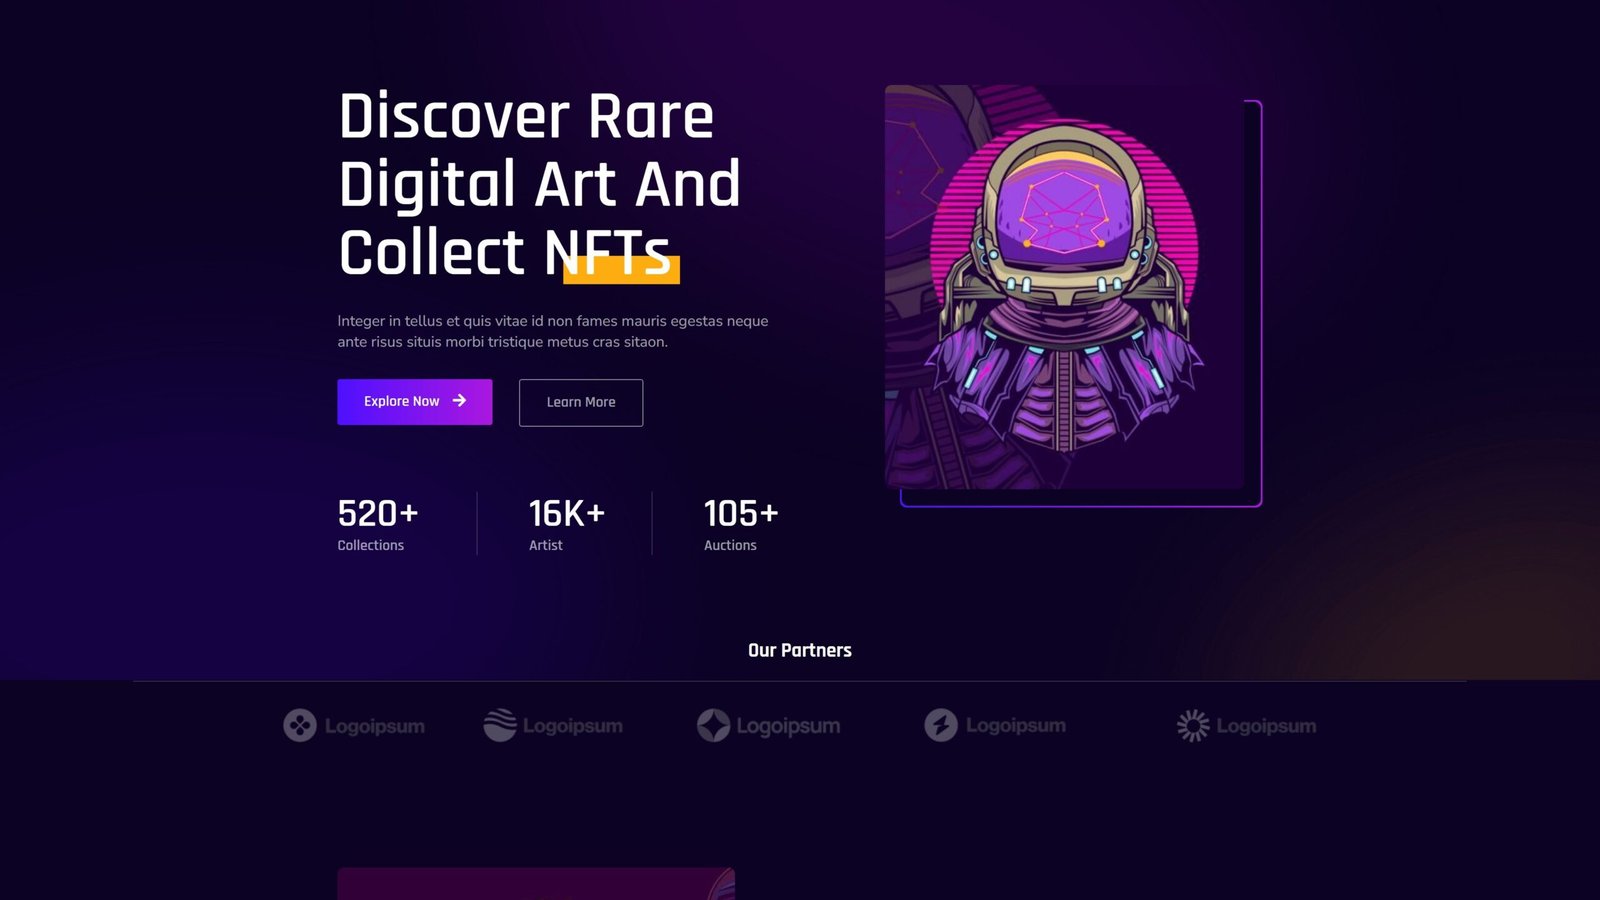Click the Discover Rare Digital Art headline
The height and width of the screenshot is (900, 1600).
[x=540, y=184]
